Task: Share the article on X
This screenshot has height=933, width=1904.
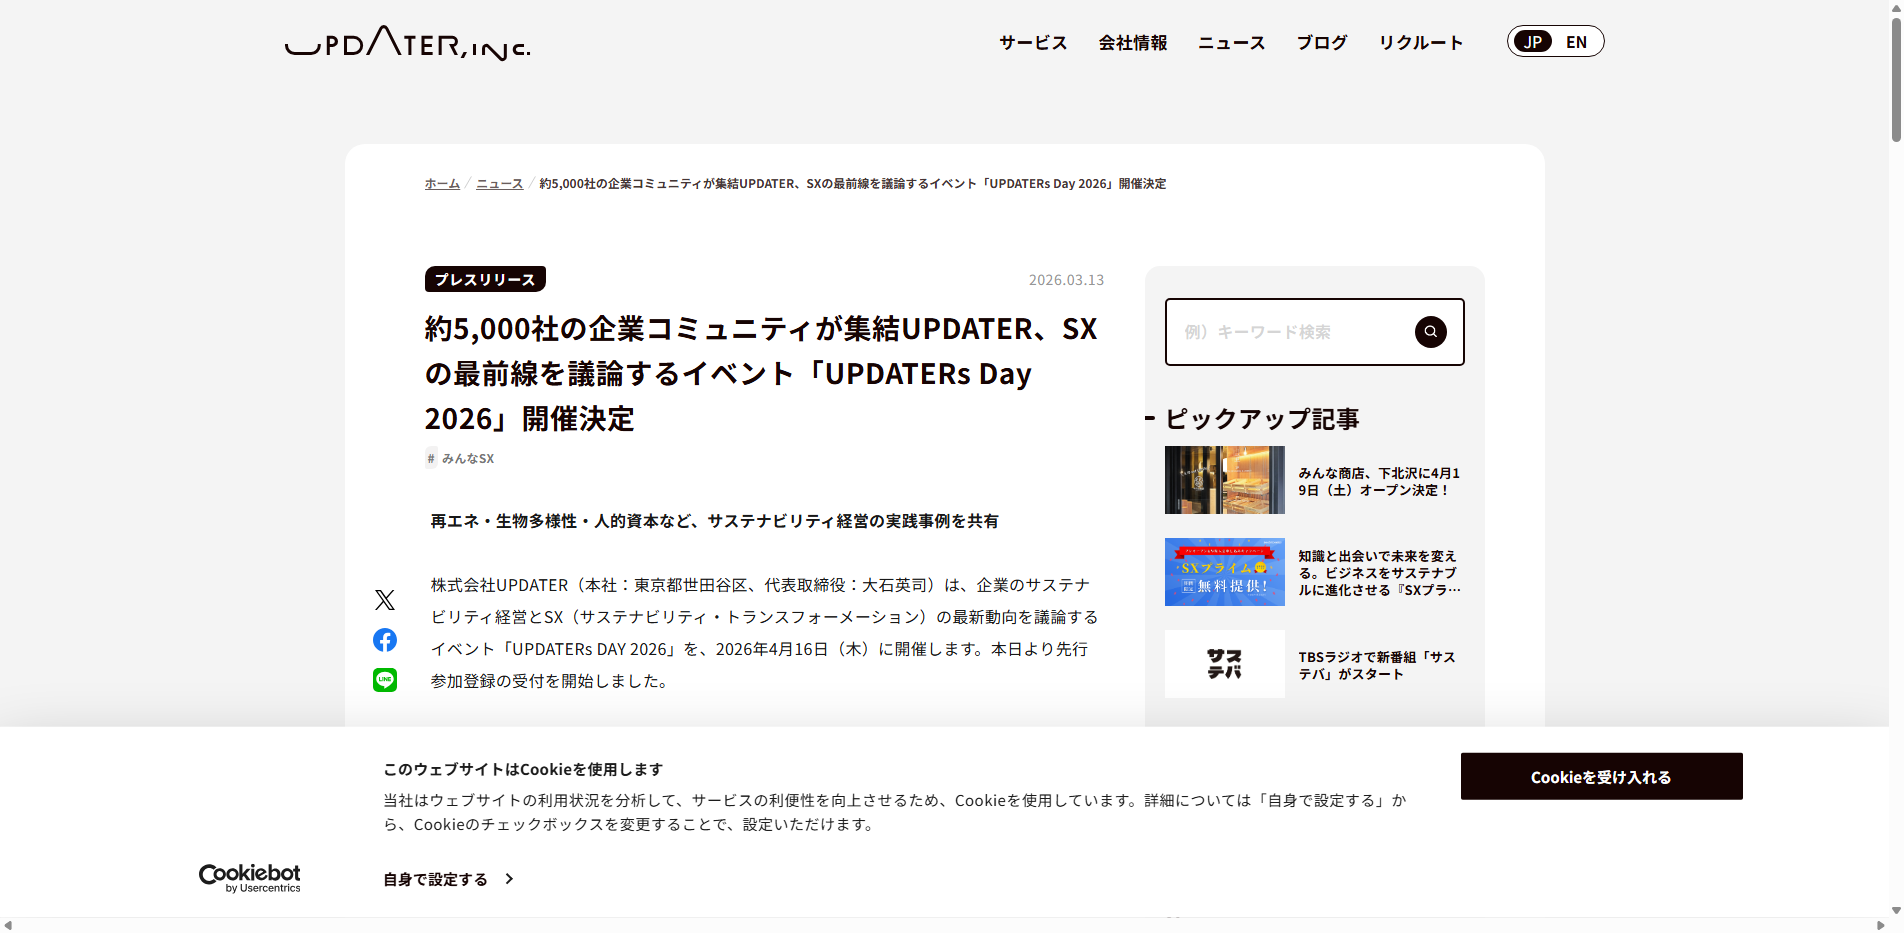Action: pyautogui.click(x=385, y=600)
